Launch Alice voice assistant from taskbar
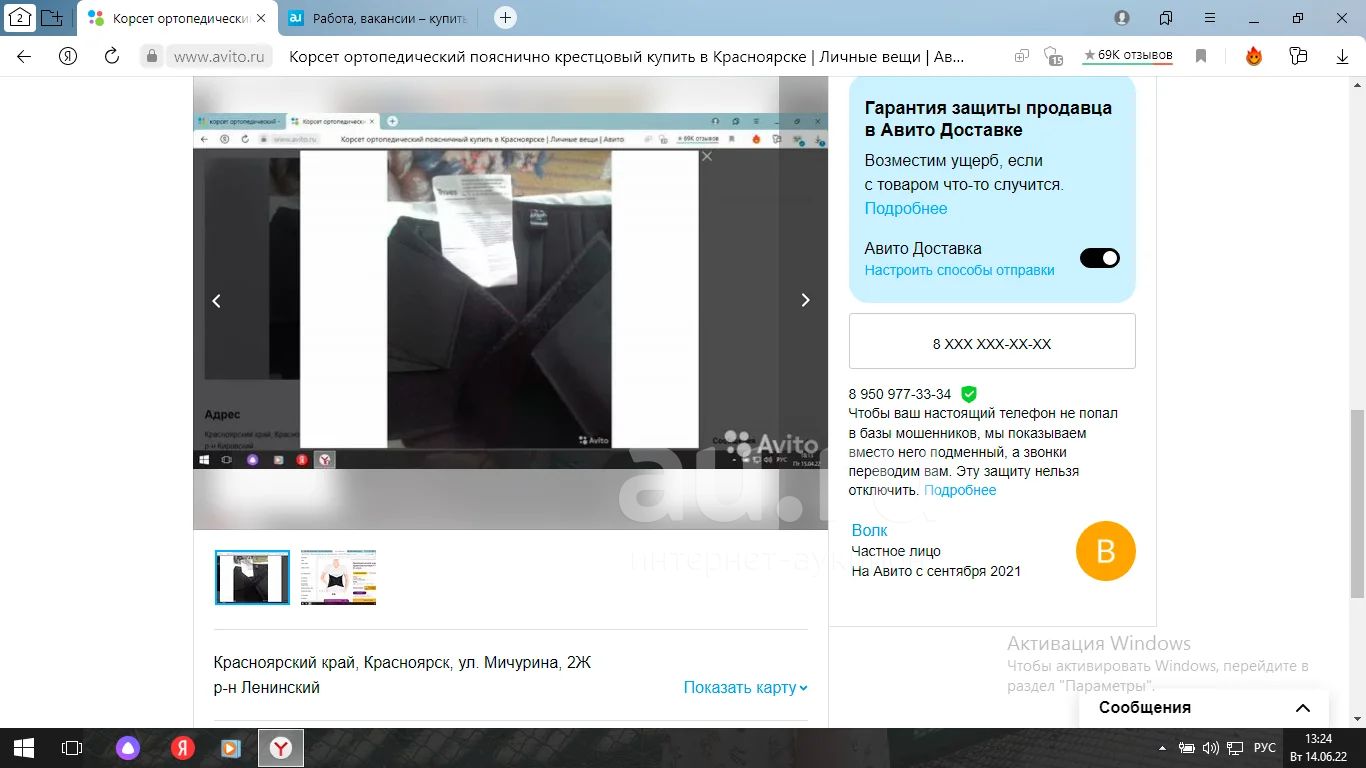 click(x=127, y=748)
